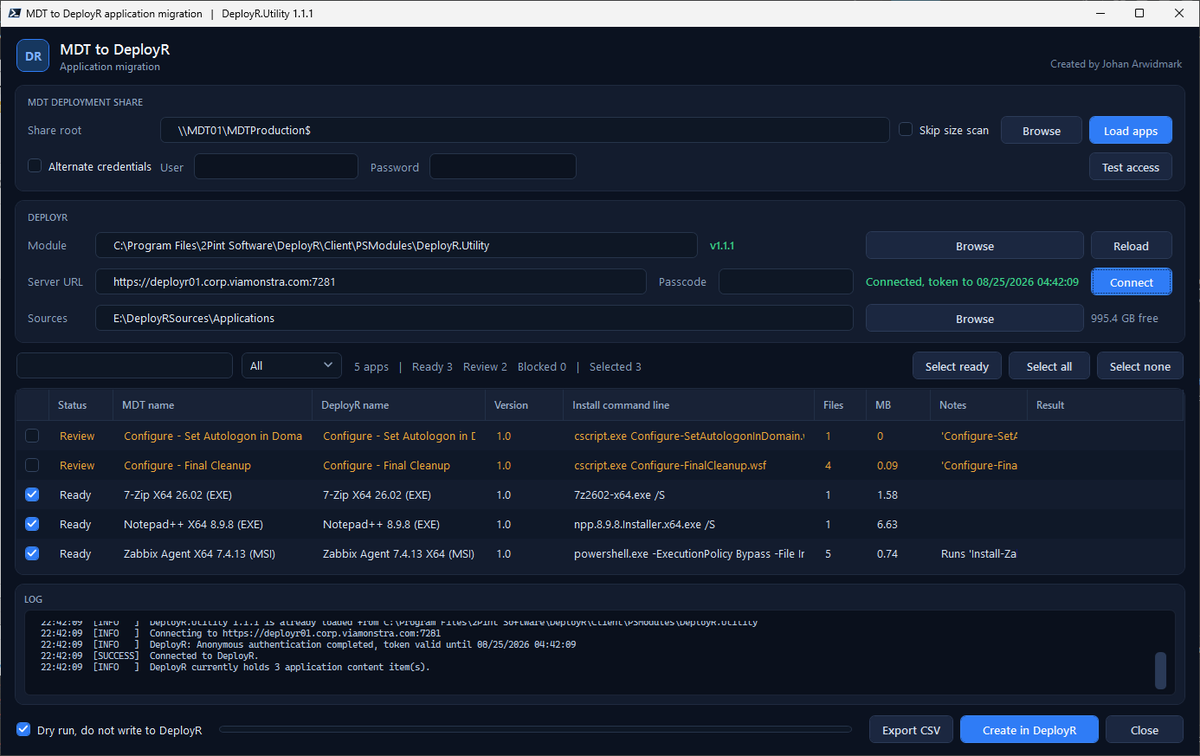Click the log panel scrollbar thumb
This screenshot has width=1200, height=756.
(1160, 670)
